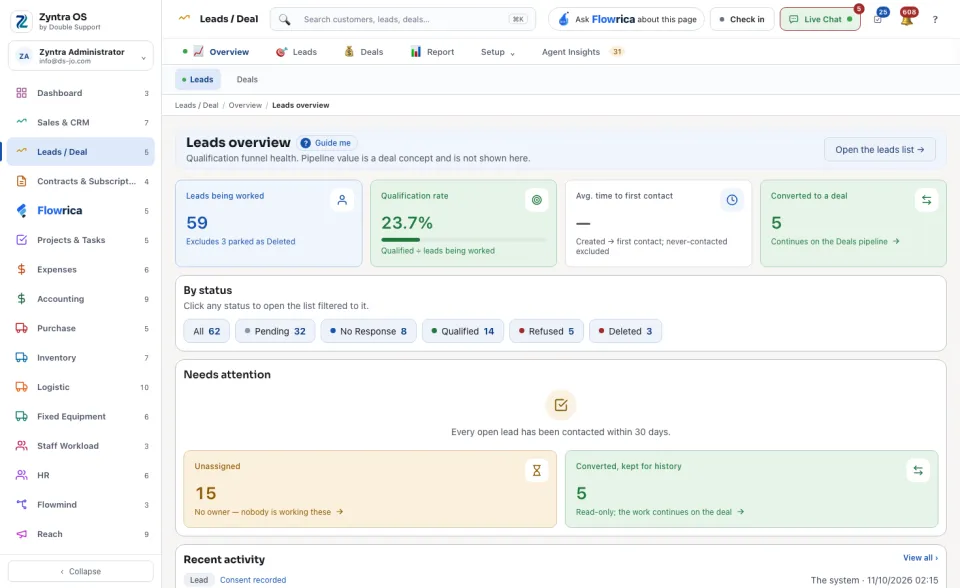Switch to the Leads top tab
The height and width of the screenshot is (588, 960).
tap(296, 52)
